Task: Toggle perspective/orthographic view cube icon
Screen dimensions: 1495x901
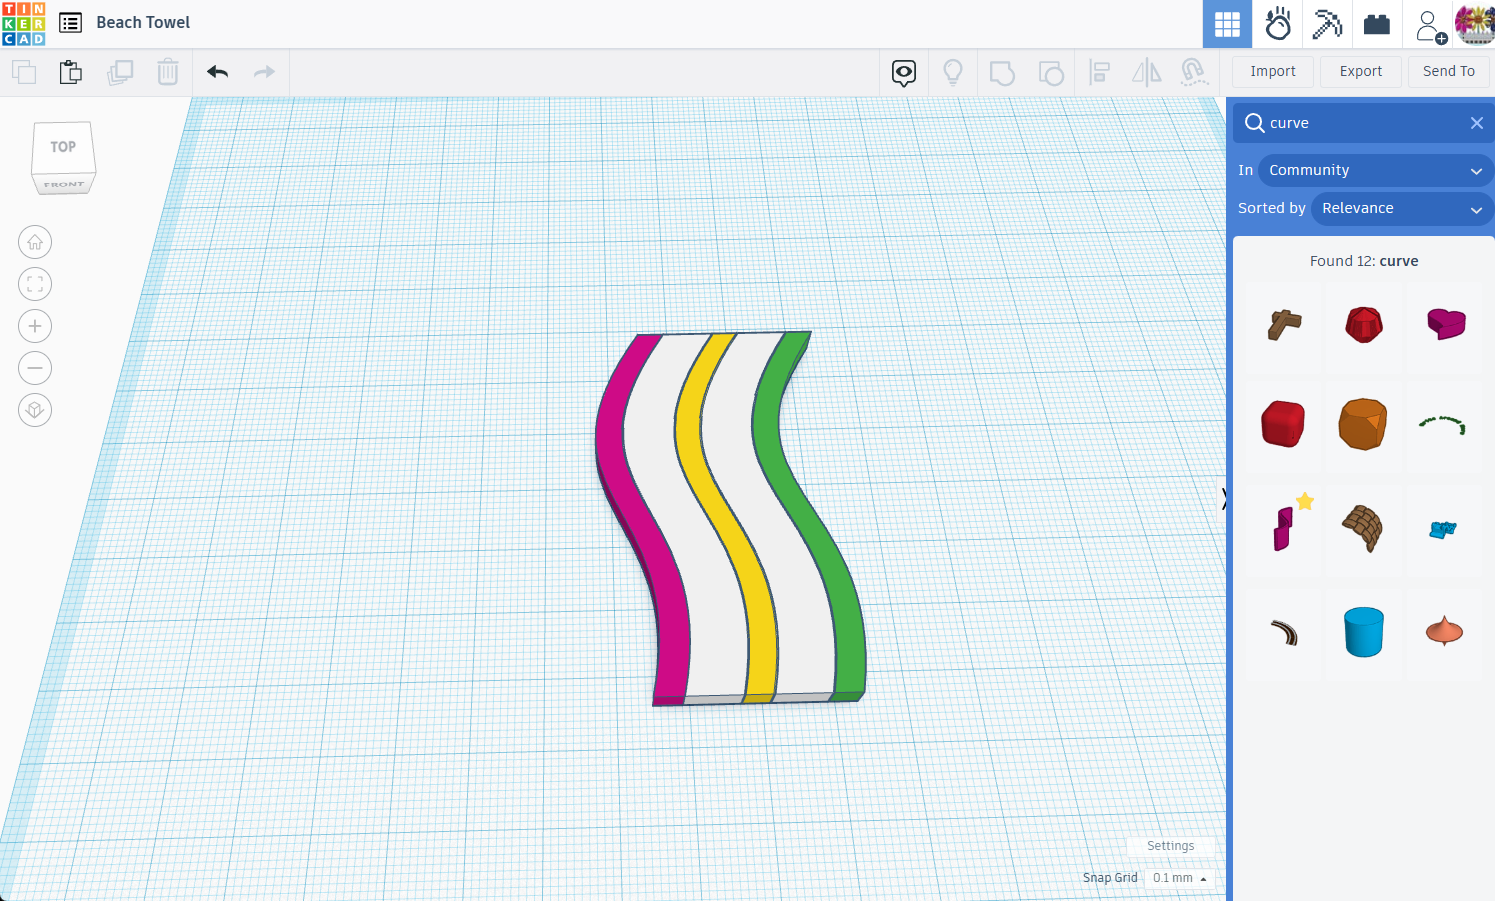Action: 35,410
